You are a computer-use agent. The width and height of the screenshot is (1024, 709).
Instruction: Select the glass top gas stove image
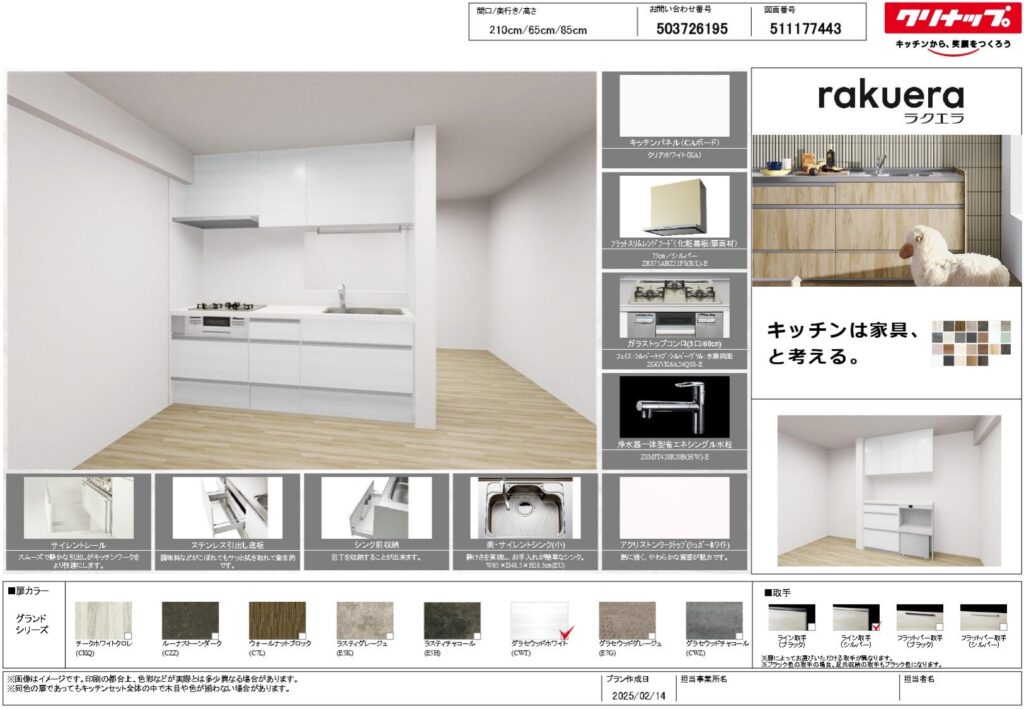(x=673, y=308)
